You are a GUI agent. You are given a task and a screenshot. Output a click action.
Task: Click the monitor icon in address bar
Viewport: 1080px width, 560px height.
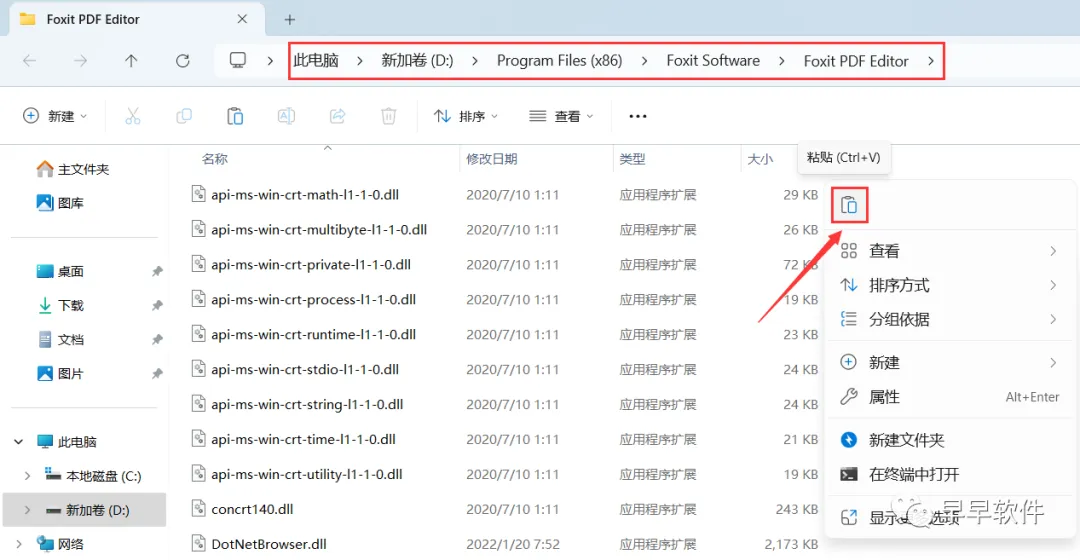(x=238, y=61)
